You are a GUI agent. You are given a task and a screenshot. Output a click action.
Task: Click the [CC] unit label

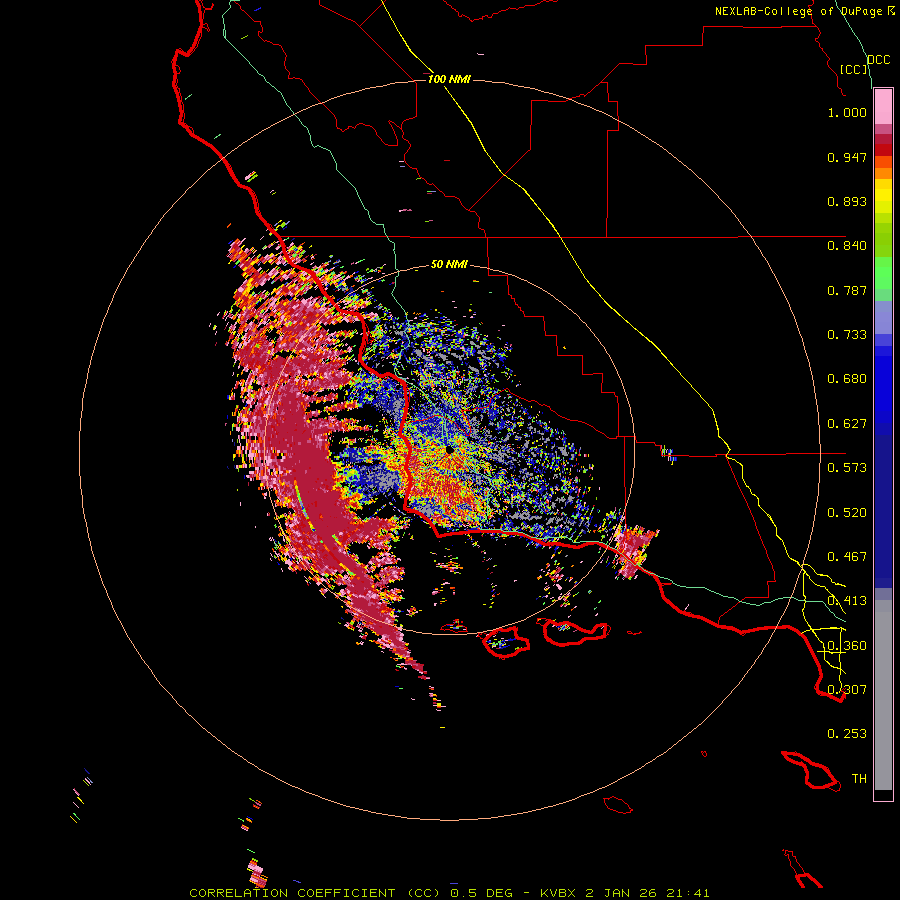(x=854, y=69)
